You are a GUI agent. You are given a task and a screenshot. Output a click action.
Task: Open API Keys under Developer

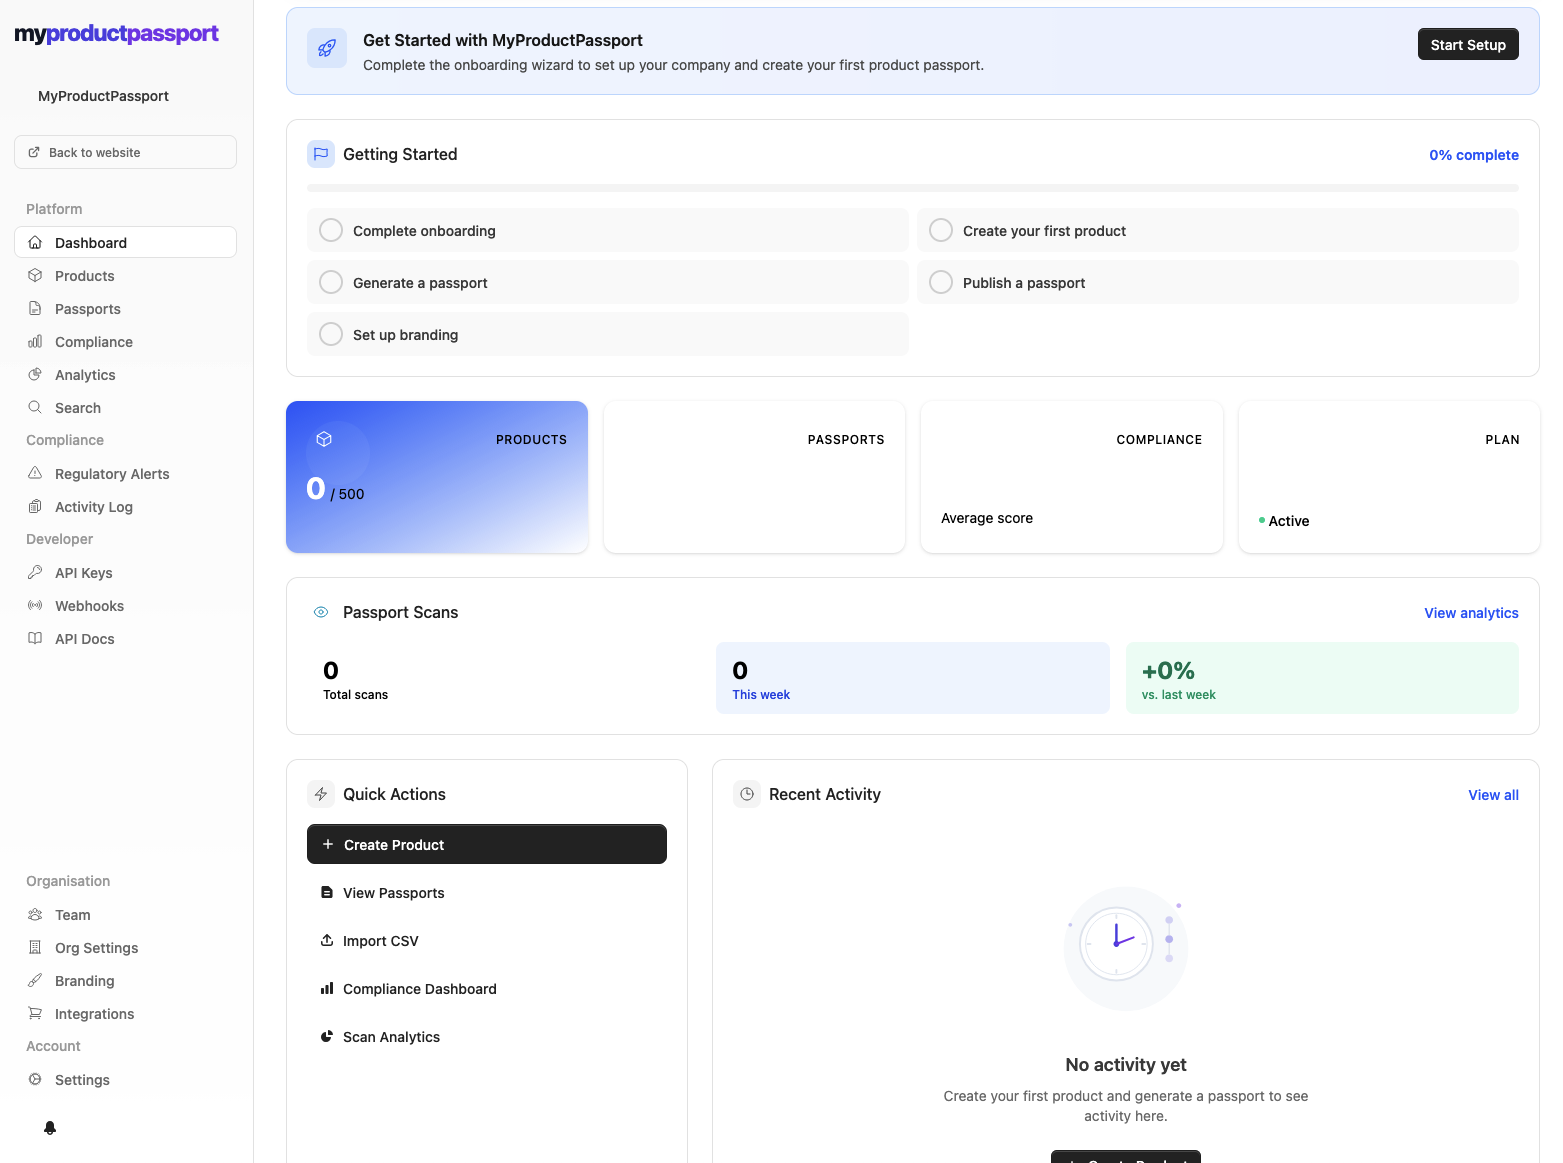click(82, 572)
